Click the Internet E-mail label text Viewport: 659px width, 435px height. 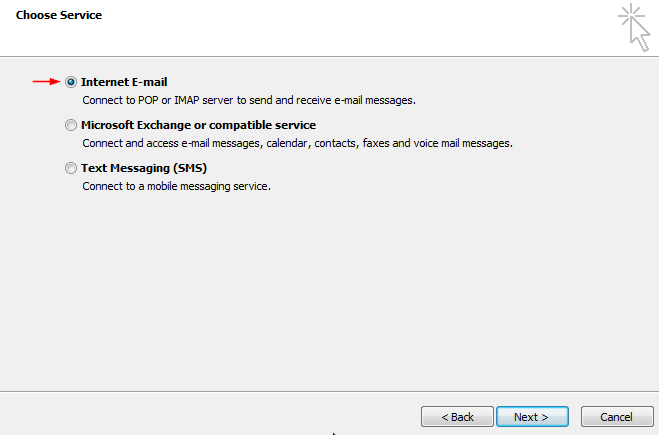(124, 82)
